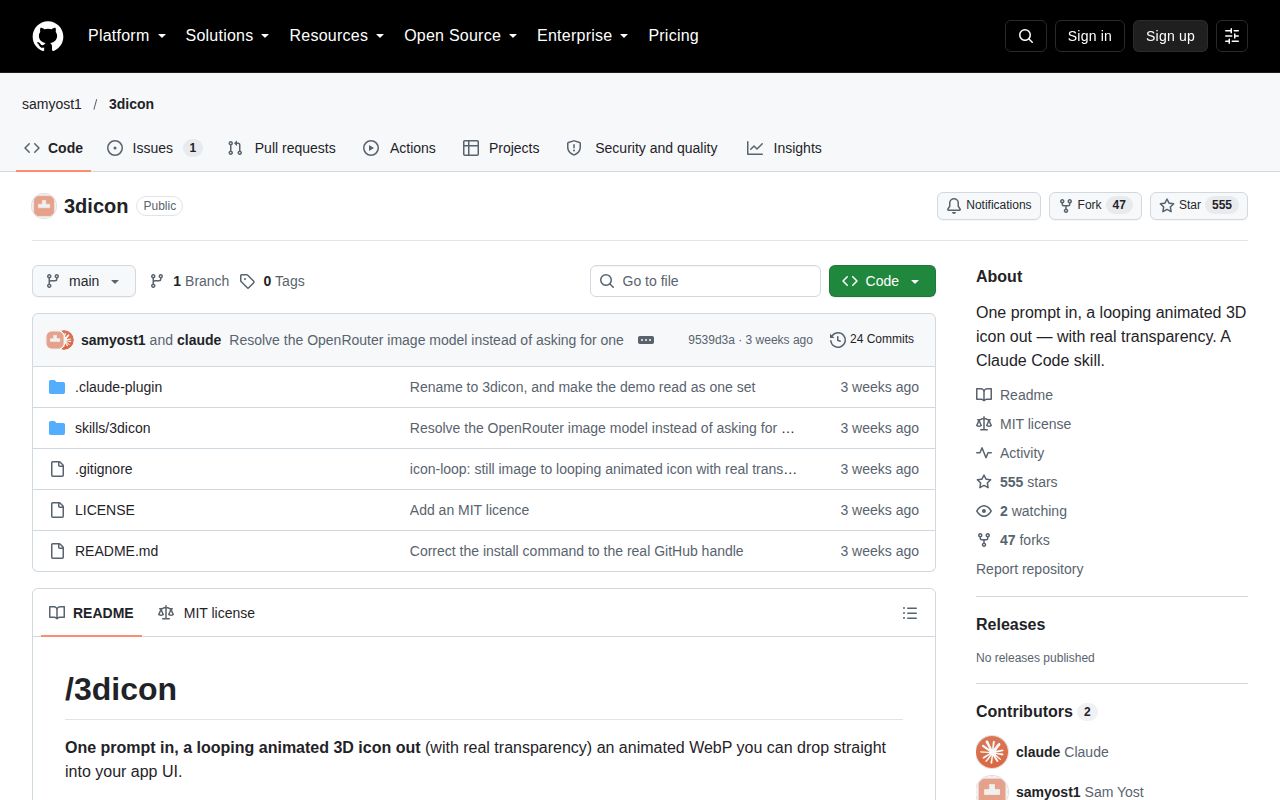
Task: Open the samyost1 owner link in breadcrumb
Action: (x=52, y=104)
